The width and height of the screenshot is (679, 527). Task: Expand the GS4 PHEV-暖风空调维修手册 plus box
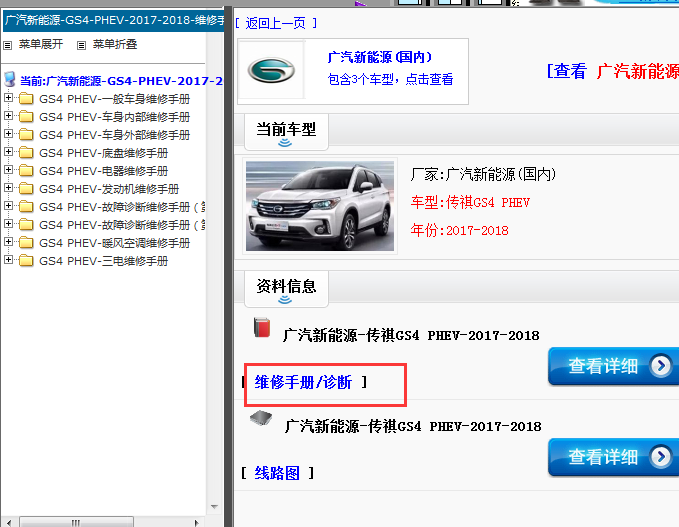pos(8,242)
